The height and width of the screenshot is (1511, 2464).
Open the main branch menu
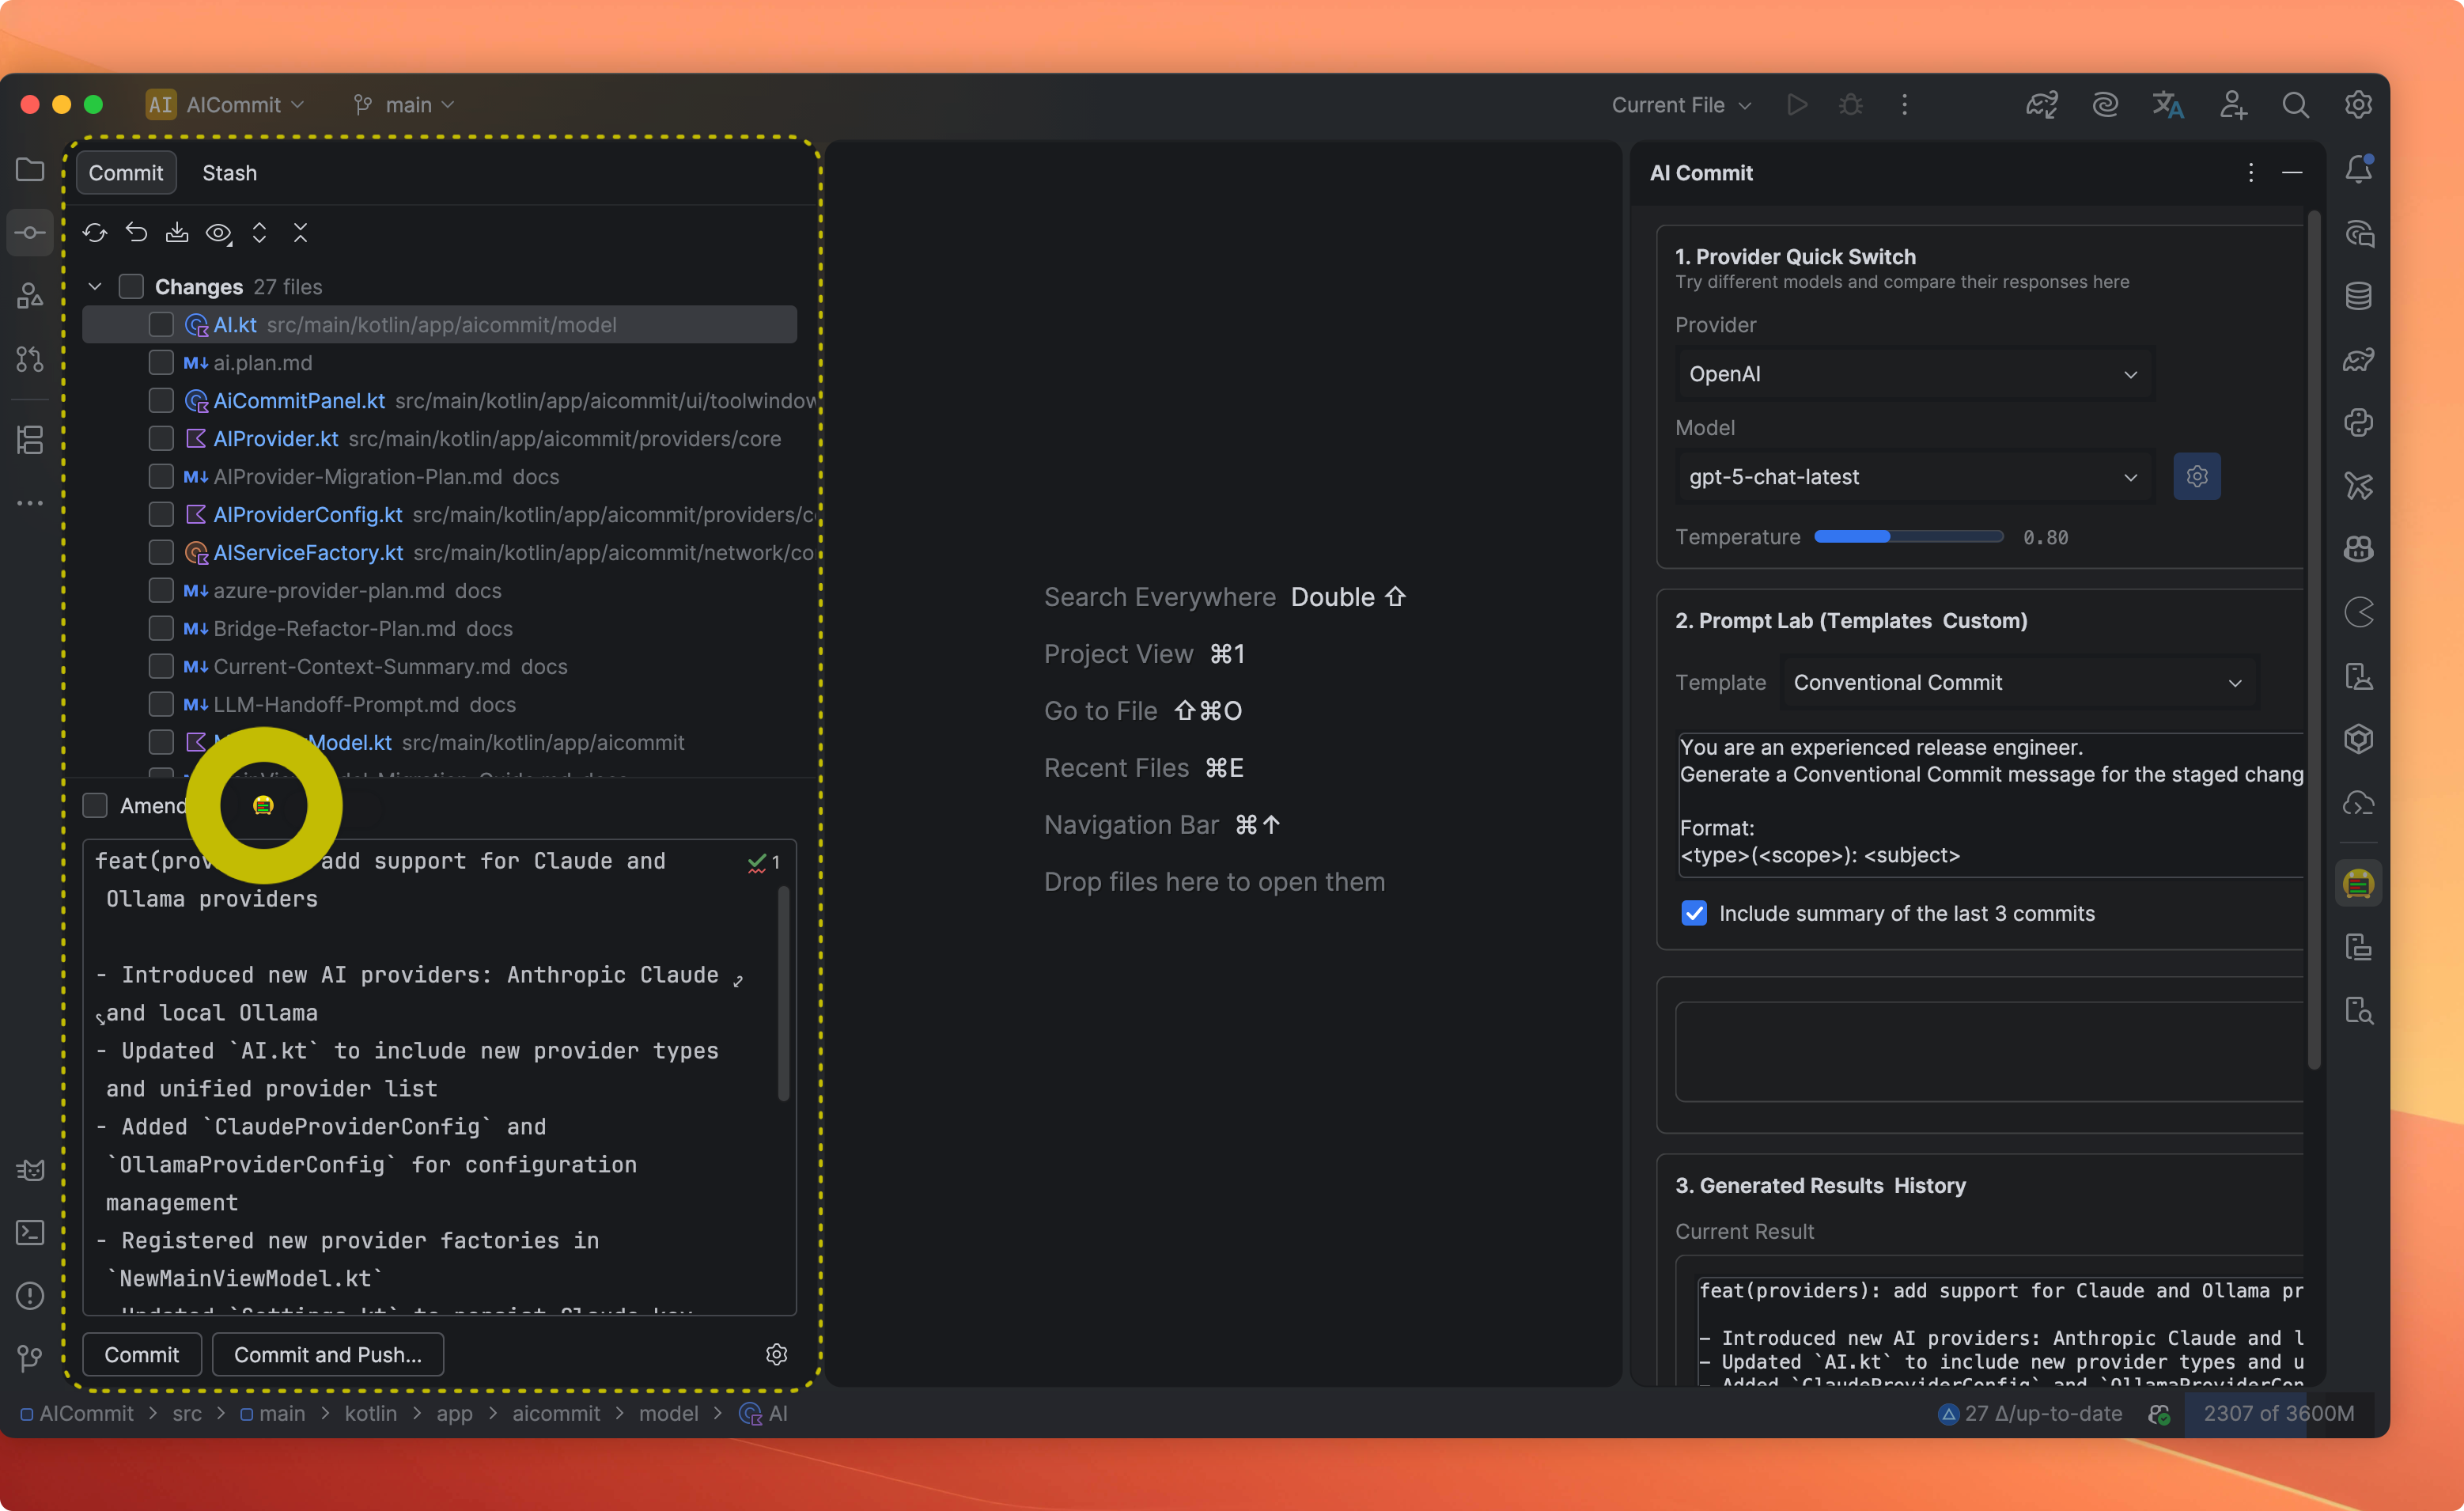coord(403,104)
